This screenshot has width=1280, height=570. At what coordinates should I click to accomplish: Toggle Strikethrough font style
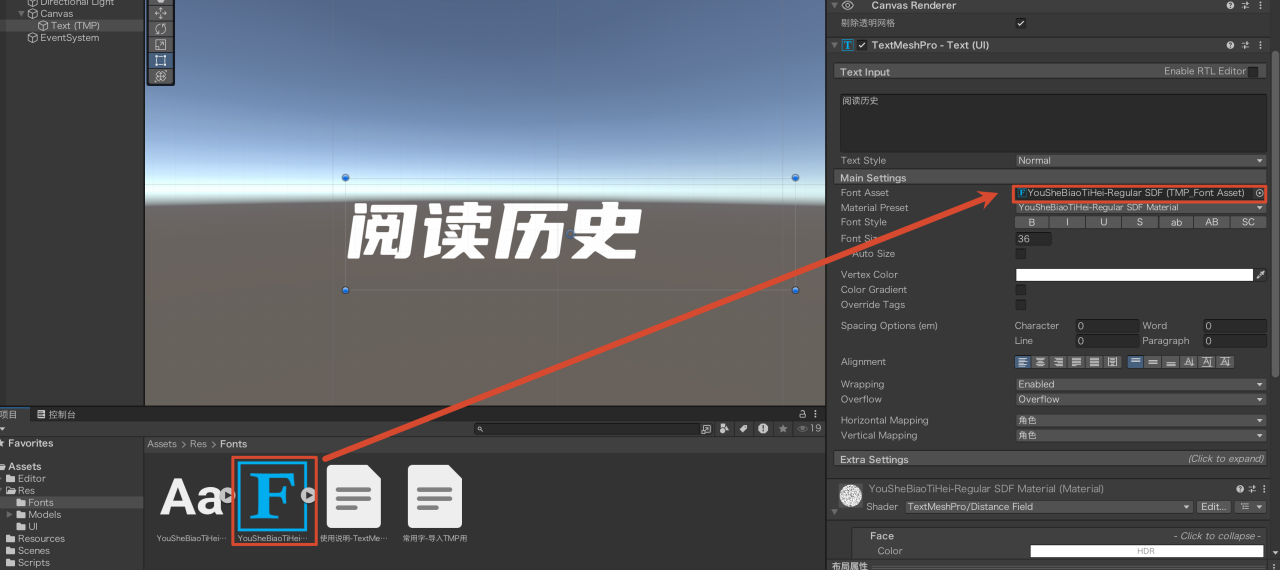click(1141, 222)
